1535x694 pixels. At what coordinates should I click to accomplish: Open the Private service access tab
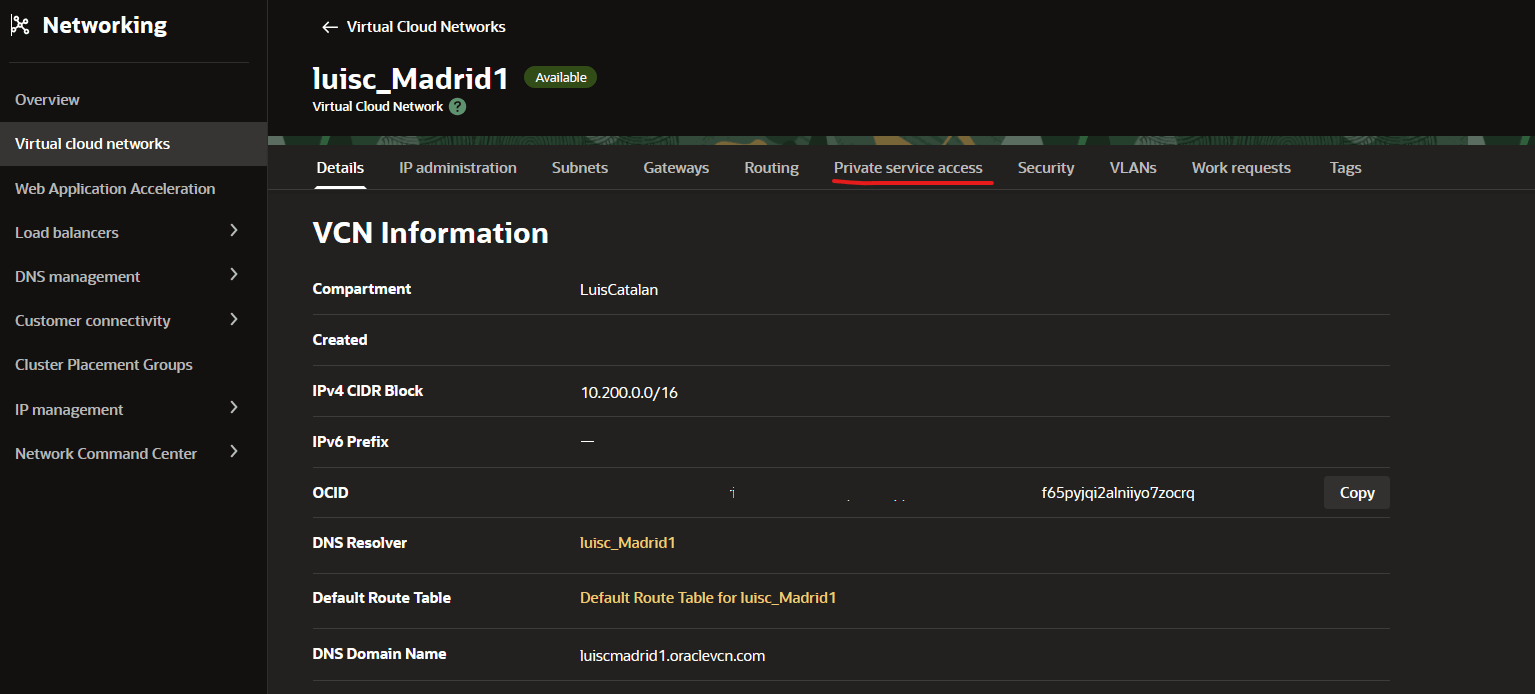[908, 168]
